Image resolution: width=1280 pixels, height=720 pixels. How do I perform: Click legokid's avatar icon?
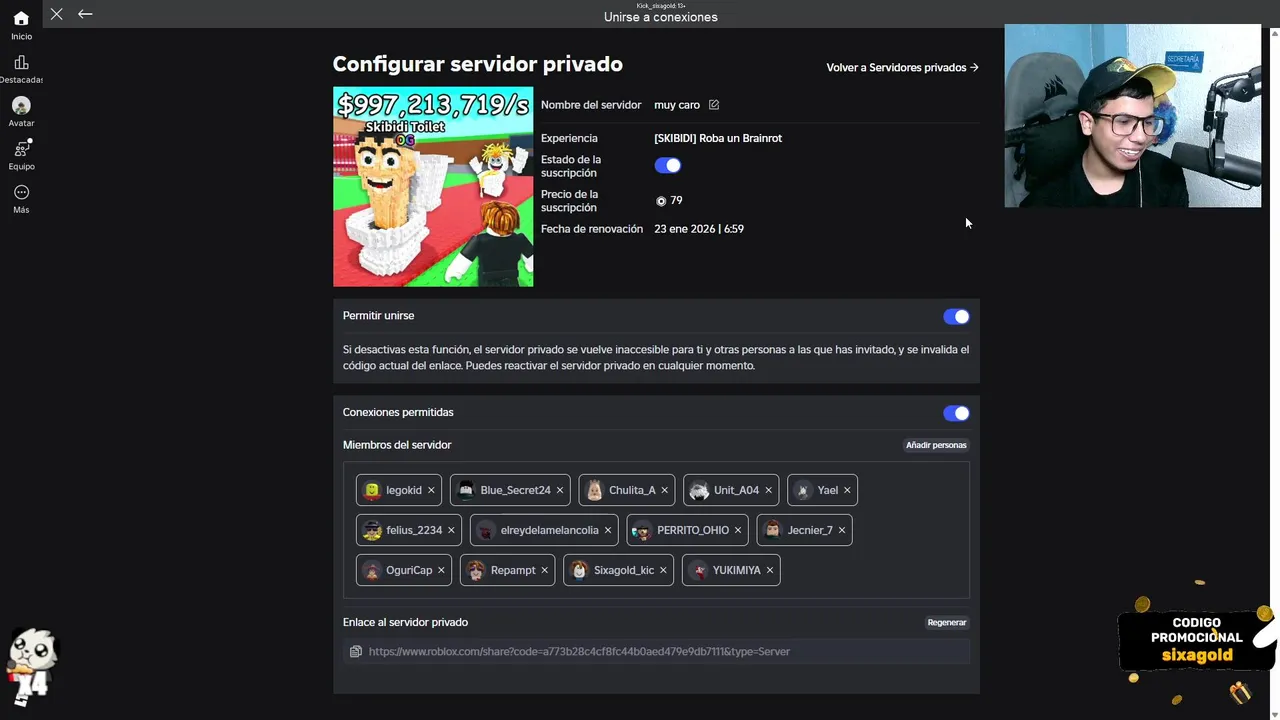(372, 490)
